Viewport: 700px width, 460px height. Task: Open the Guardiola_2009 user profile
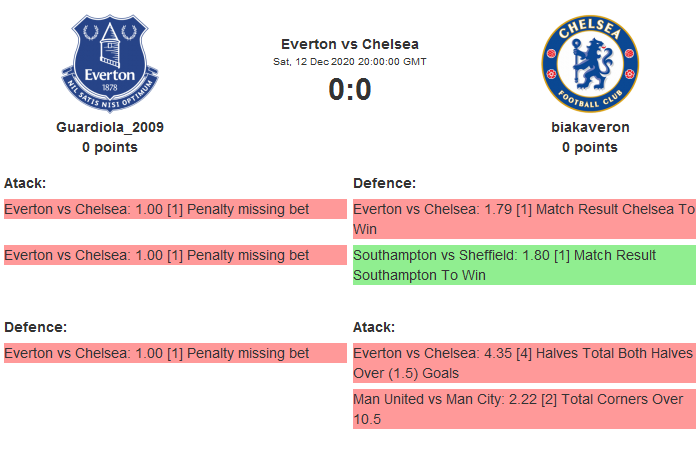[x=110, y=127]
